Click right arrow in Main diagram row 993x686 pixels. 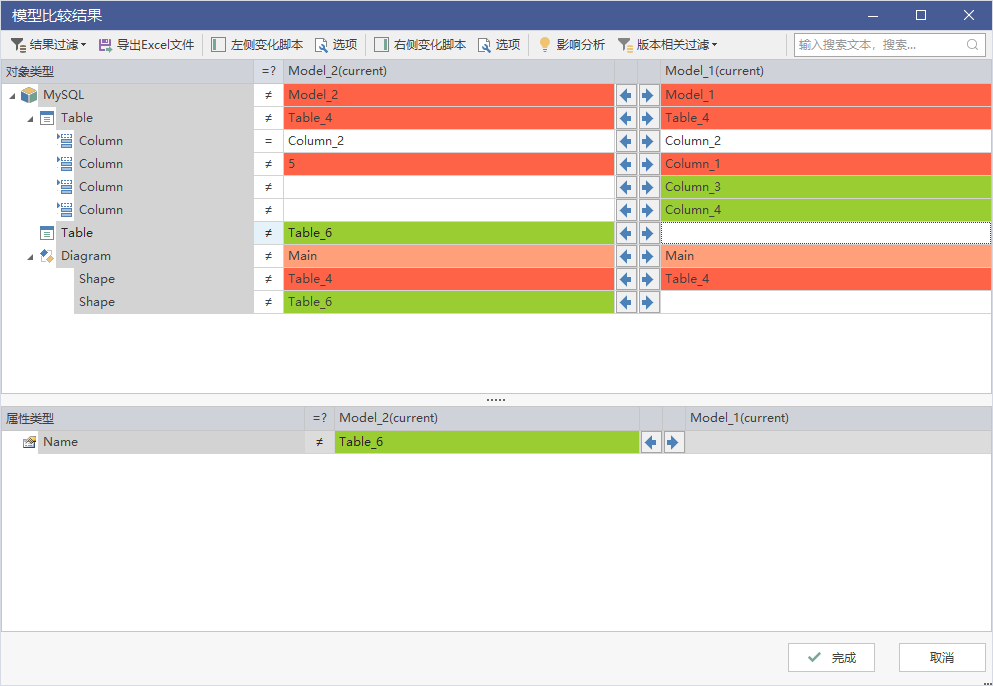click(x=647, y=256)
